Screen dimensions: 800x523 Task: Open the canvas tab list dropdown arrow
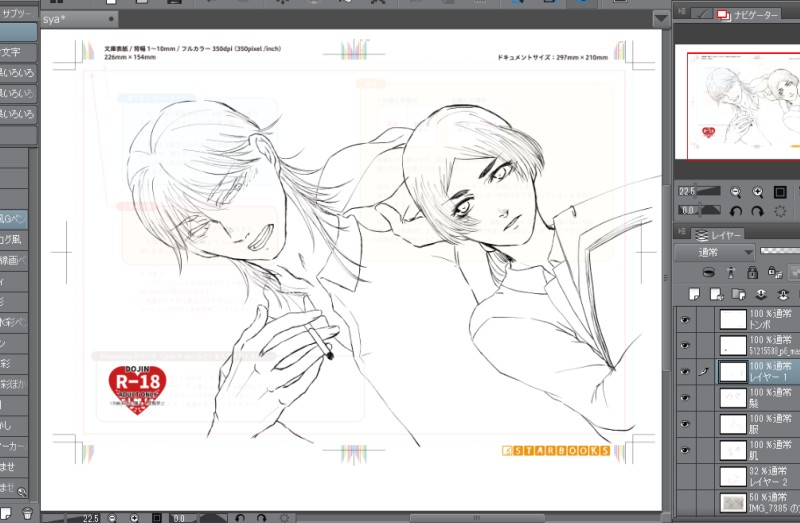(661, 19)
